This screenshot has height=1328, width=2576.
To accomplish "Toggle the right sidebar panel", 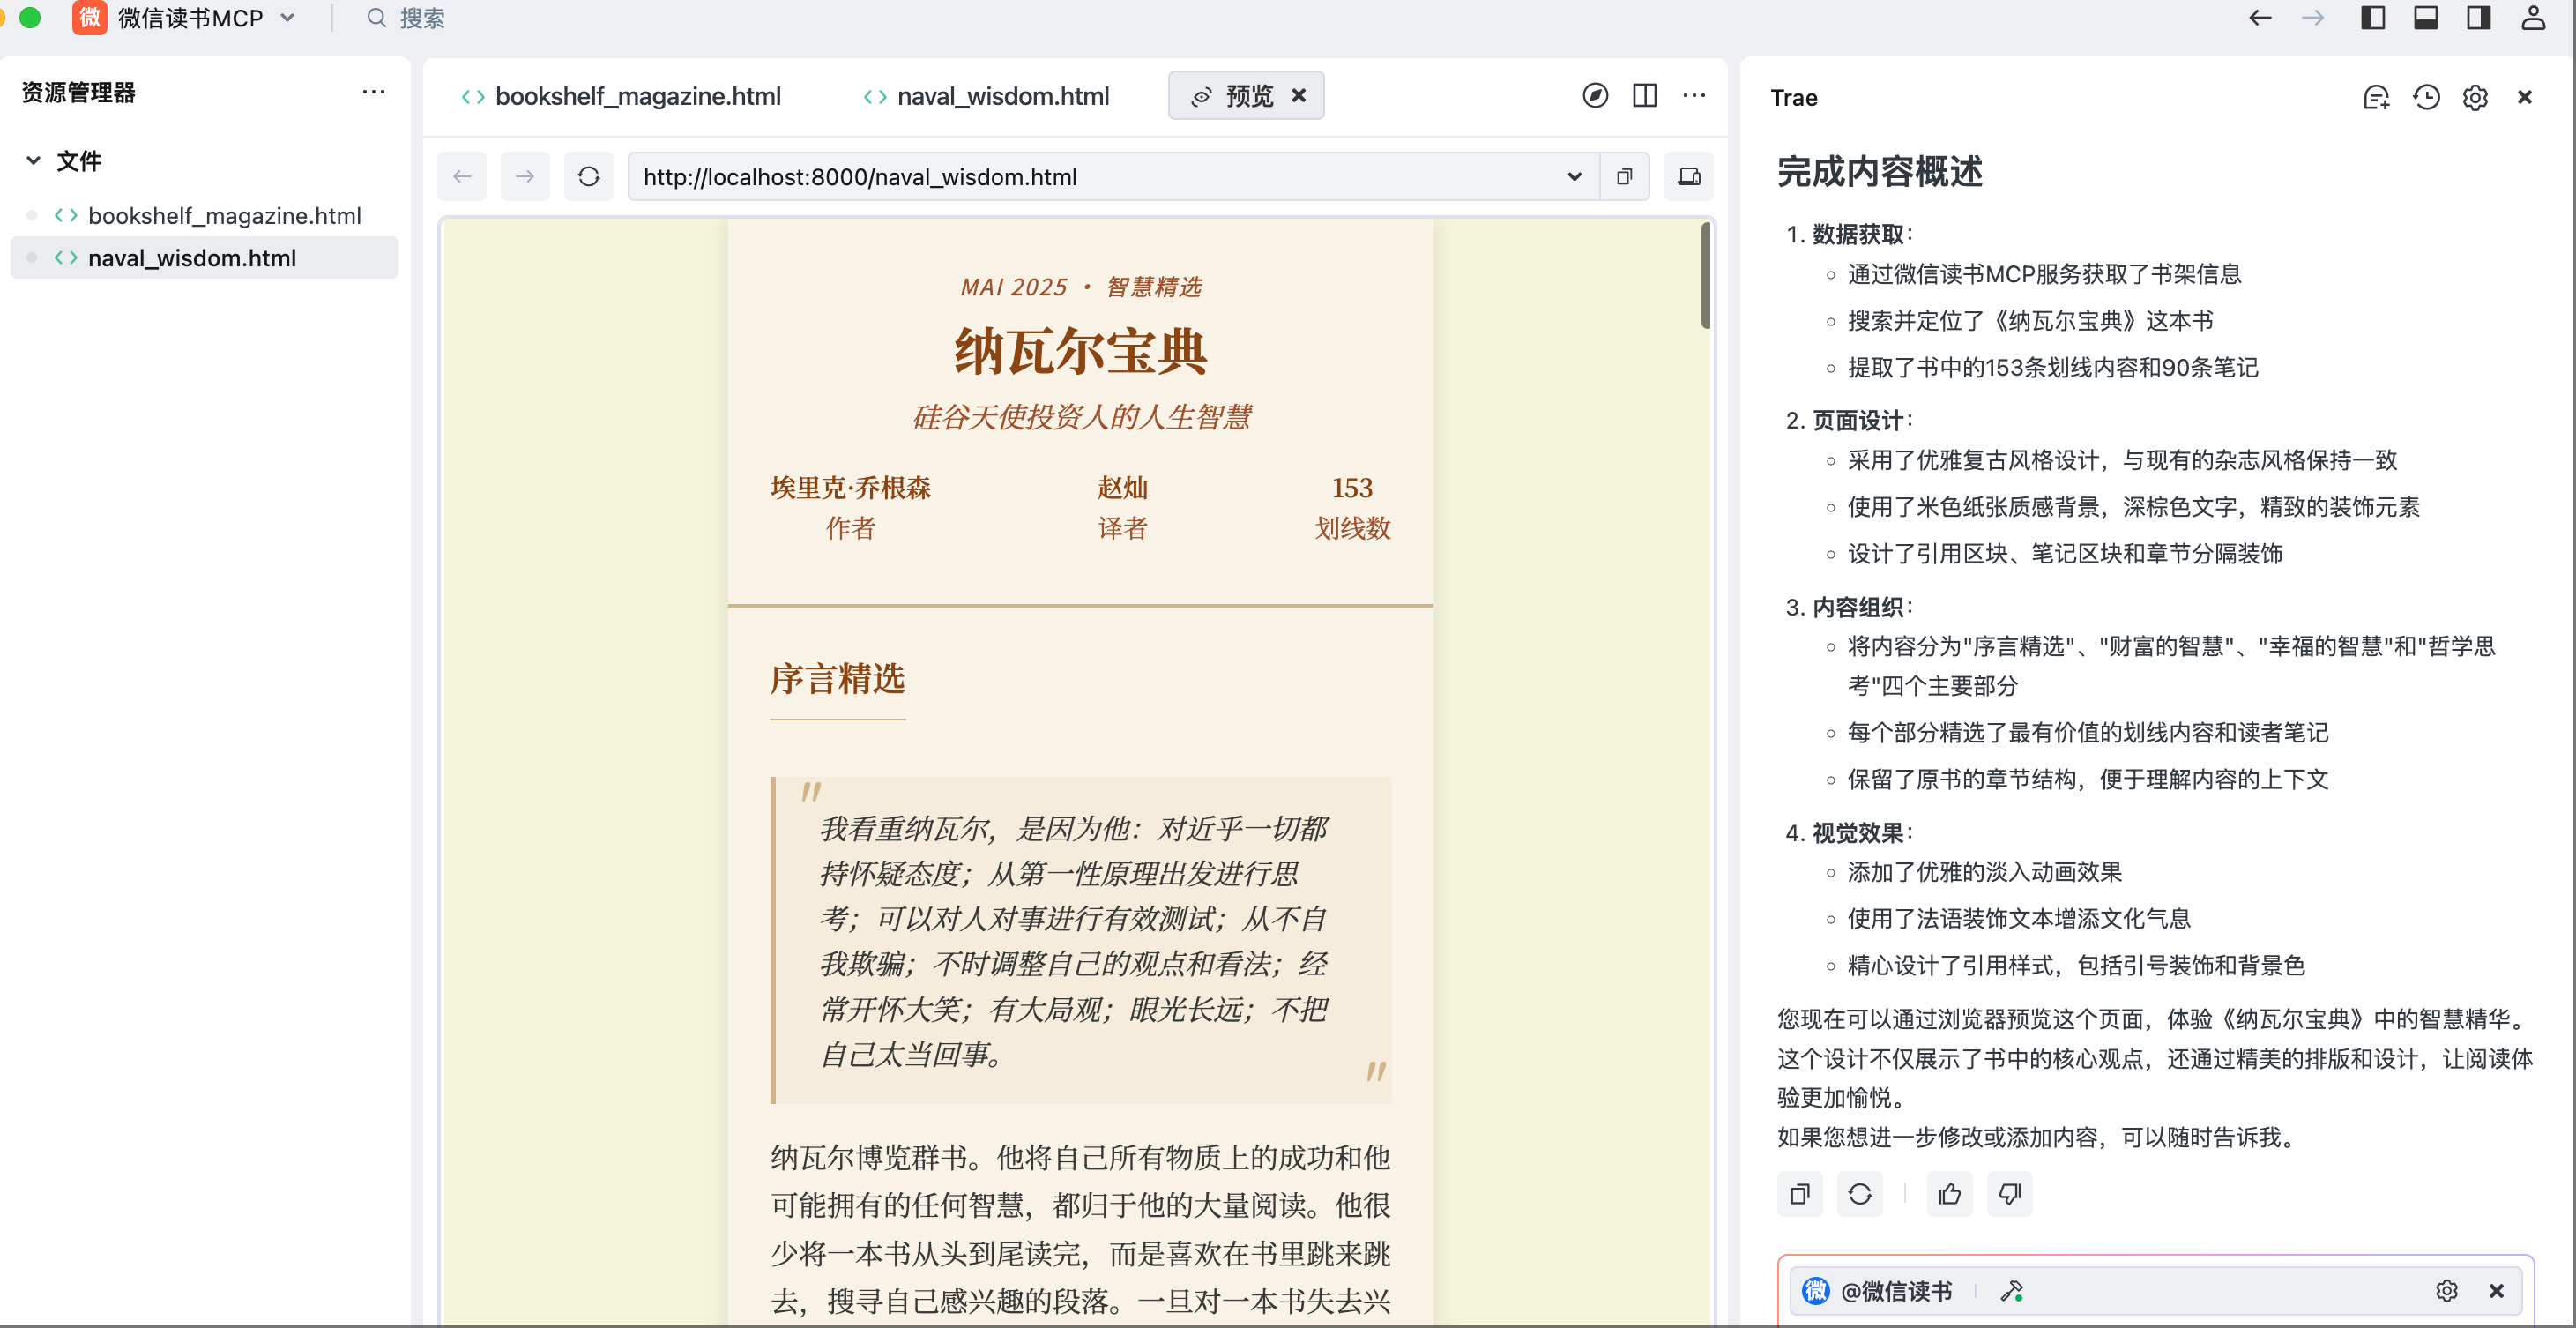I will (x=2479, y=18).
